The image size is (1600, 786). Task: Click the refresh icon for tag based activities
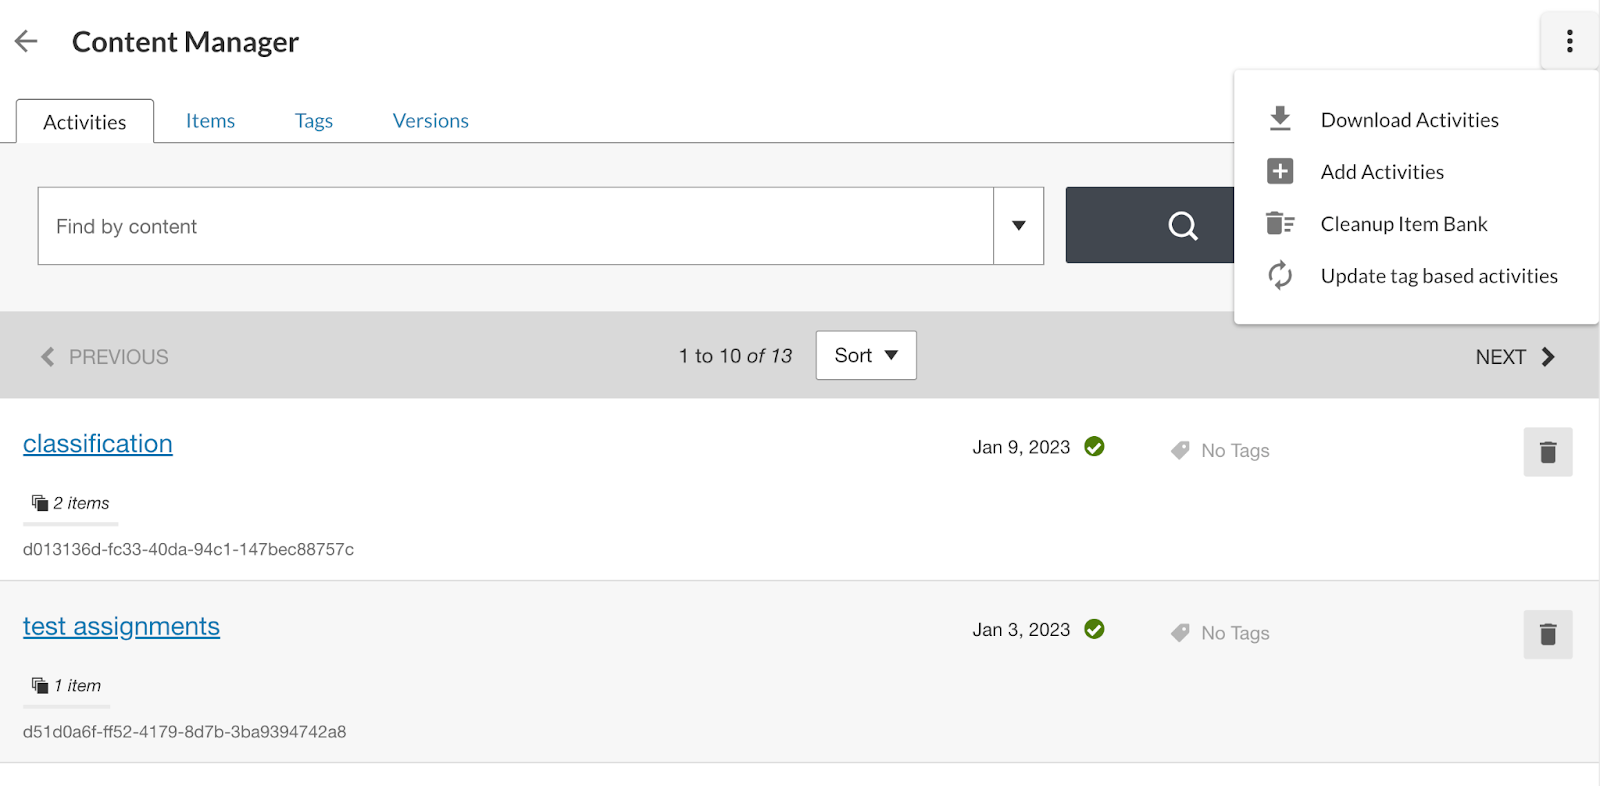pyautogui.click(x=1280, y=275)
